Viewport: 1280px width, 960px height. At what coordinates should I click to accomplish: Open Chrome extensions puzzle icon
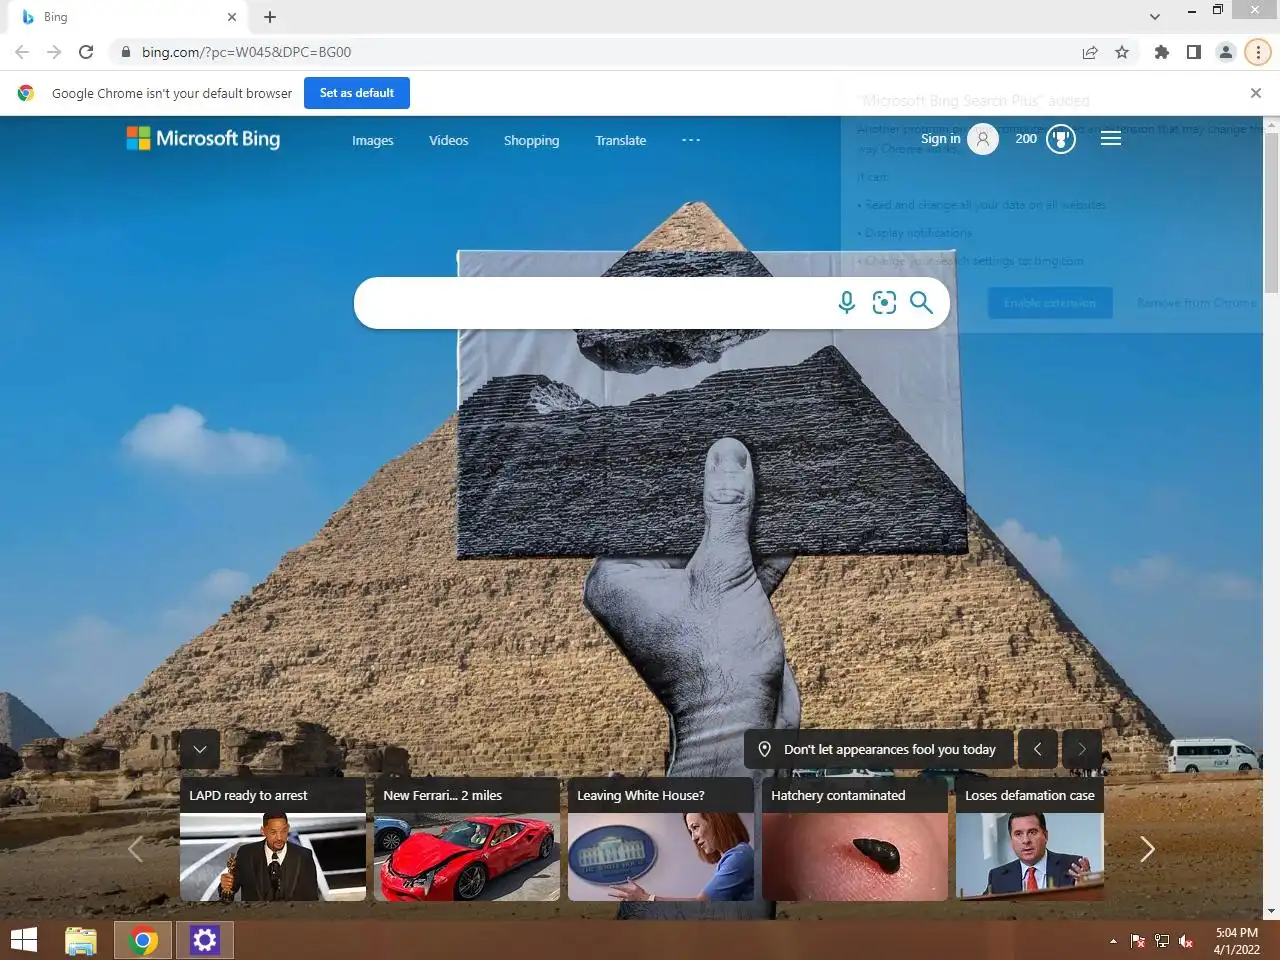1161,52
